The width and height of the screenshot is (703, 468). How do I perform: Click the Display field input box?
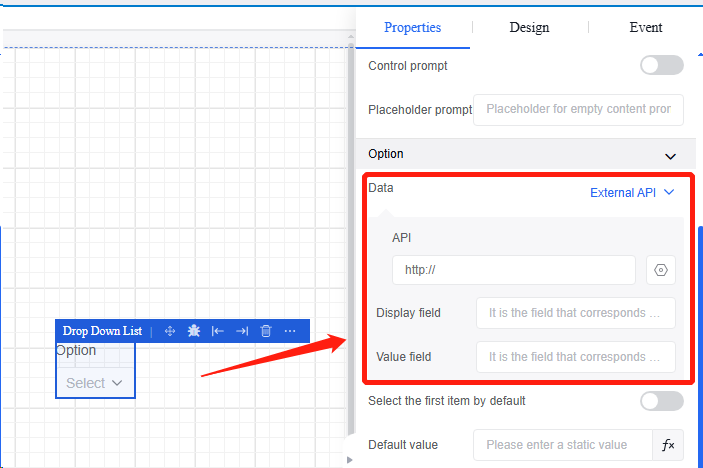[575, 313]
